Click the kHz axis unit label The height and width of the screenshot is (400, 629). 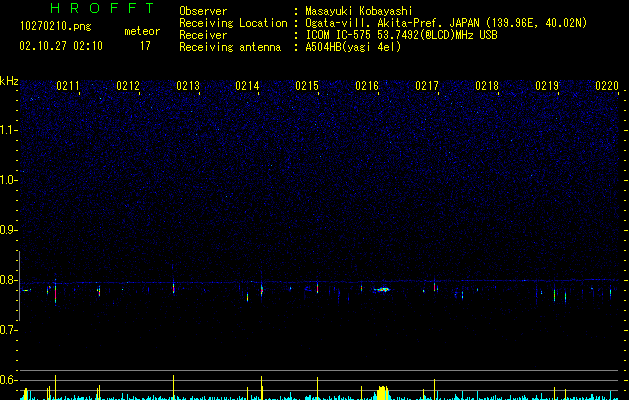coord(9,81)
